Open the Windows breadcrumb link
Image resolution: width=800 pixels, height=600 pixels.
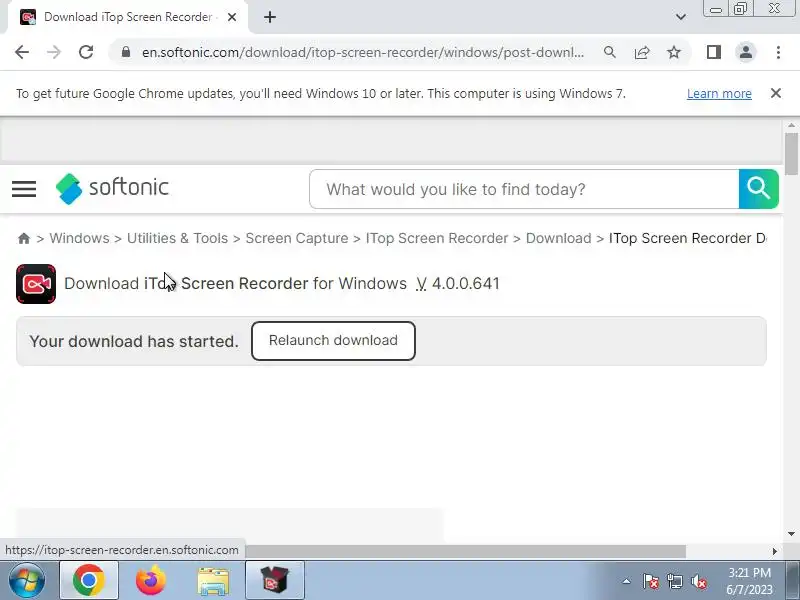click(x=79, y=238)
